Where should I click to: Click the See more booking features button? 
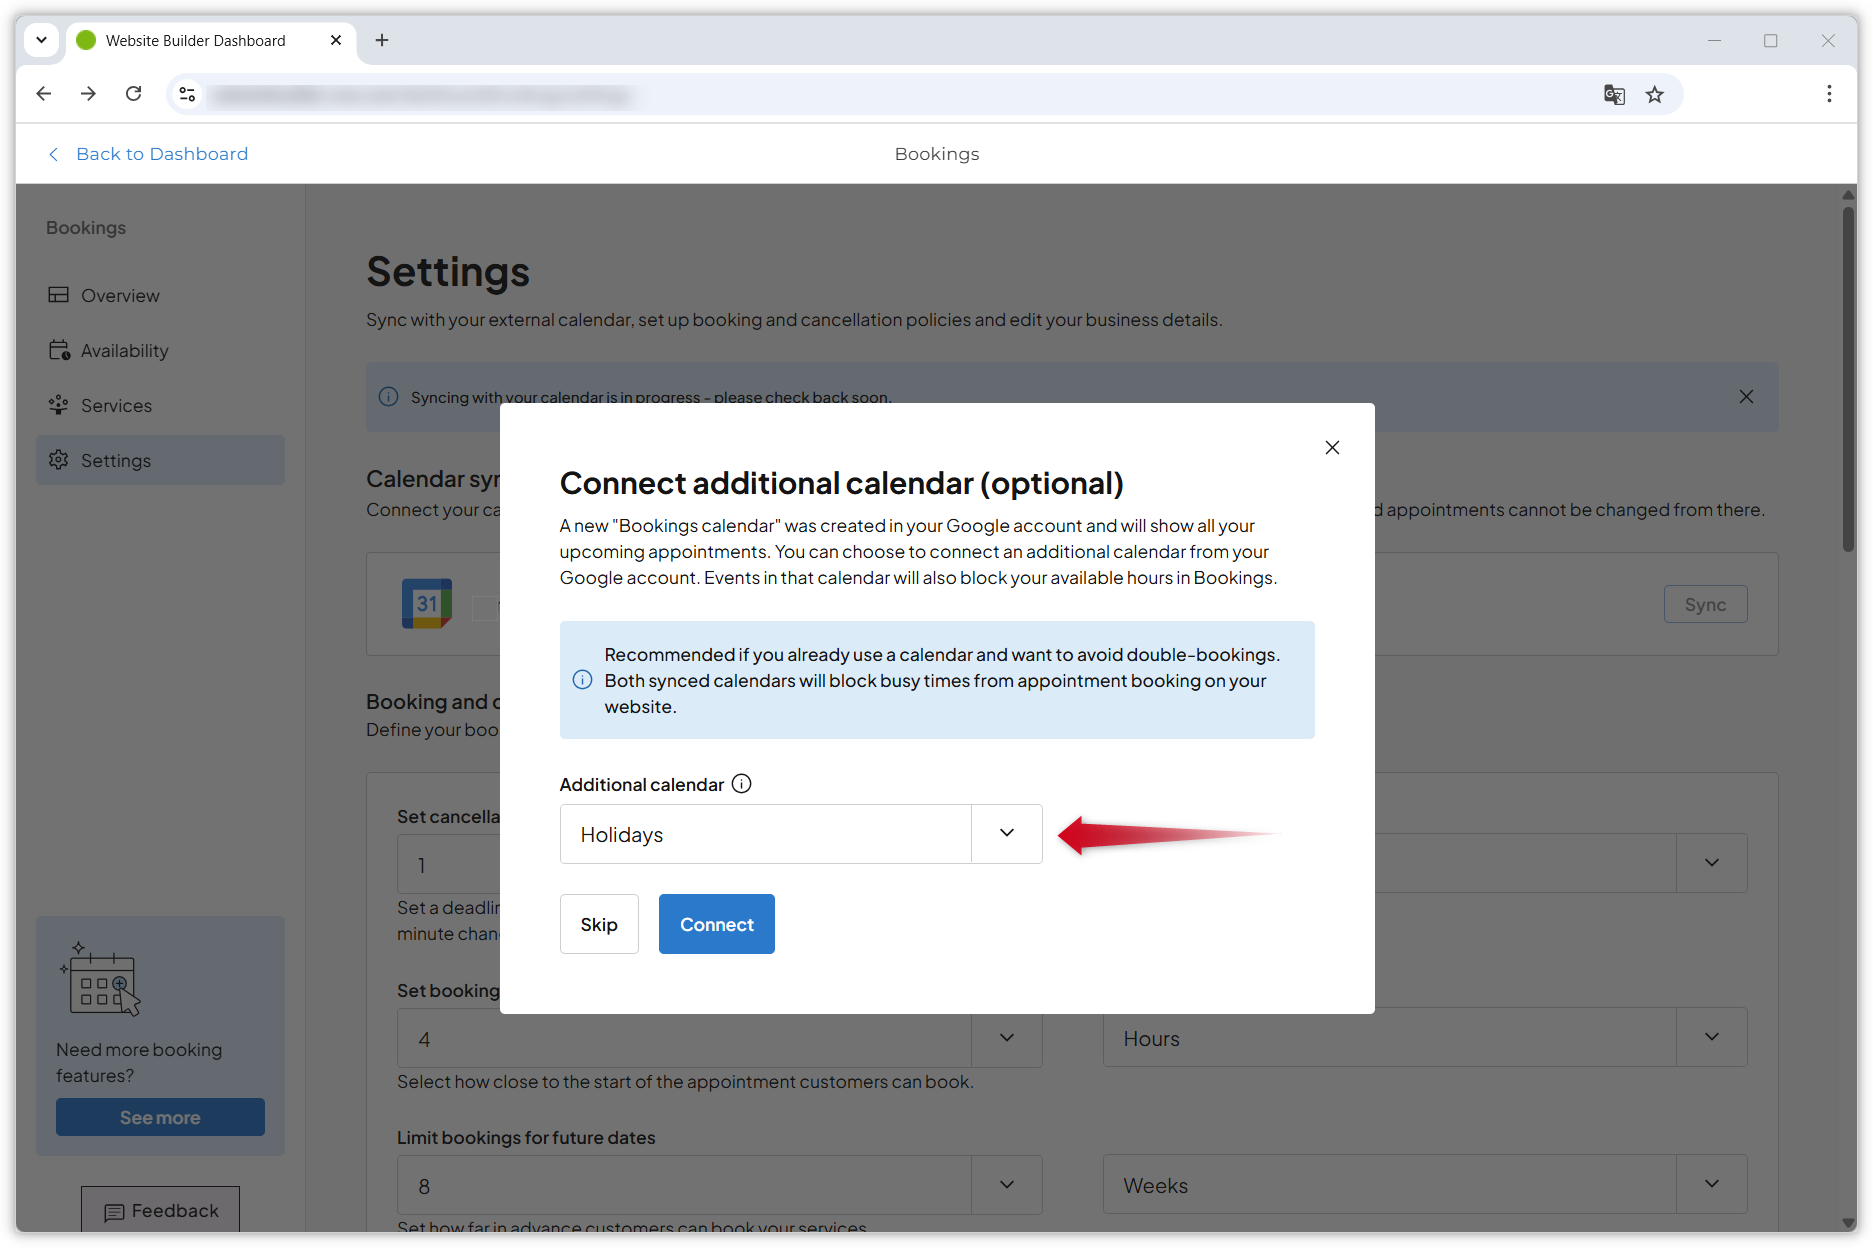(x=160, y=1116)
